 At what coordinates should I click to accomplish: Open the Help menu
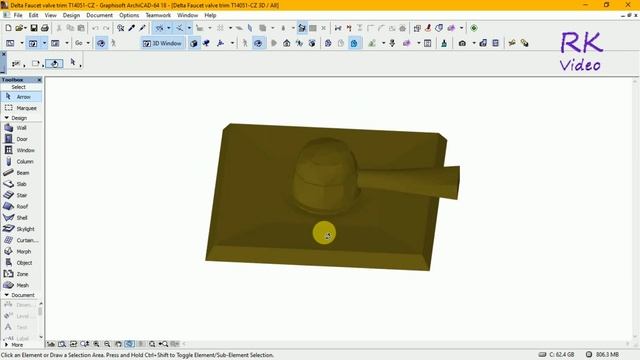tap(210, 15)
